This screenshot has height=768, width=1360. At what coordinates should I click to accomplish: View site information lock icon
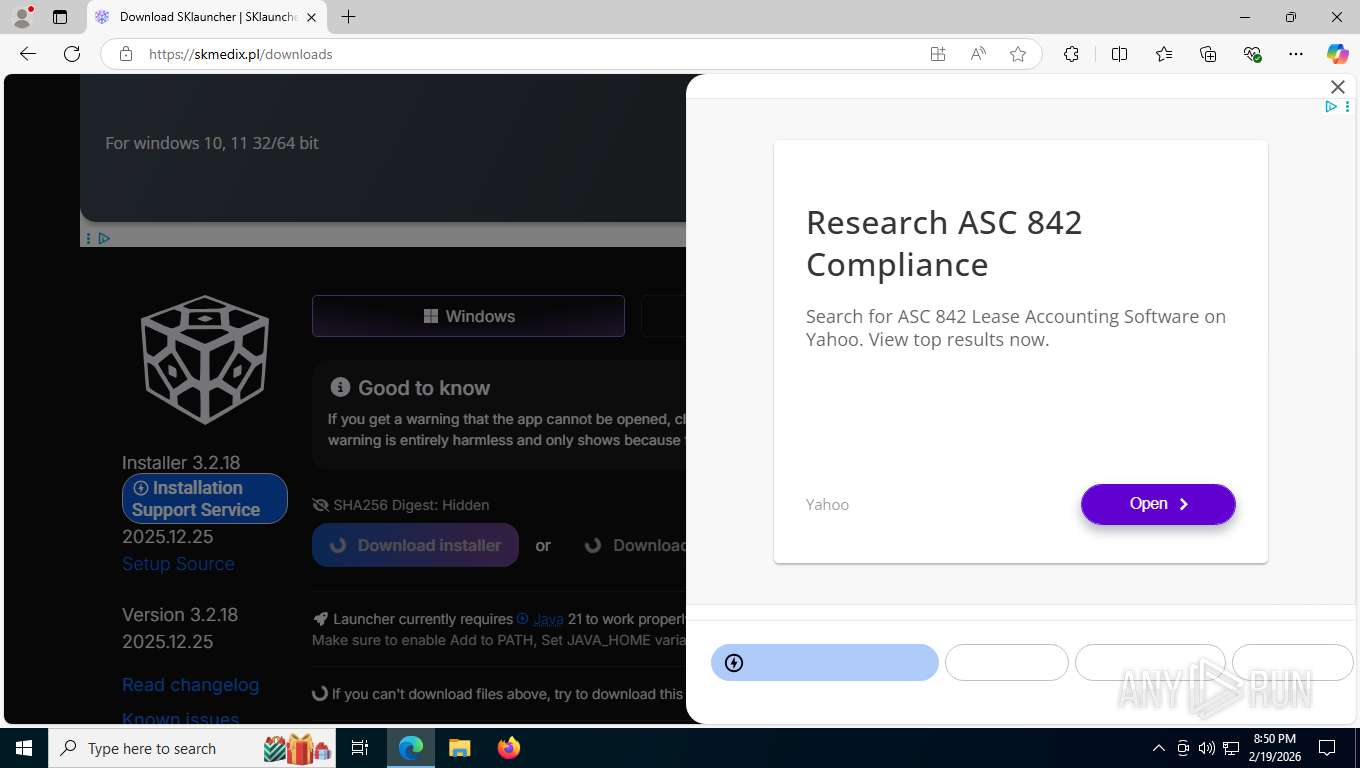126,54
